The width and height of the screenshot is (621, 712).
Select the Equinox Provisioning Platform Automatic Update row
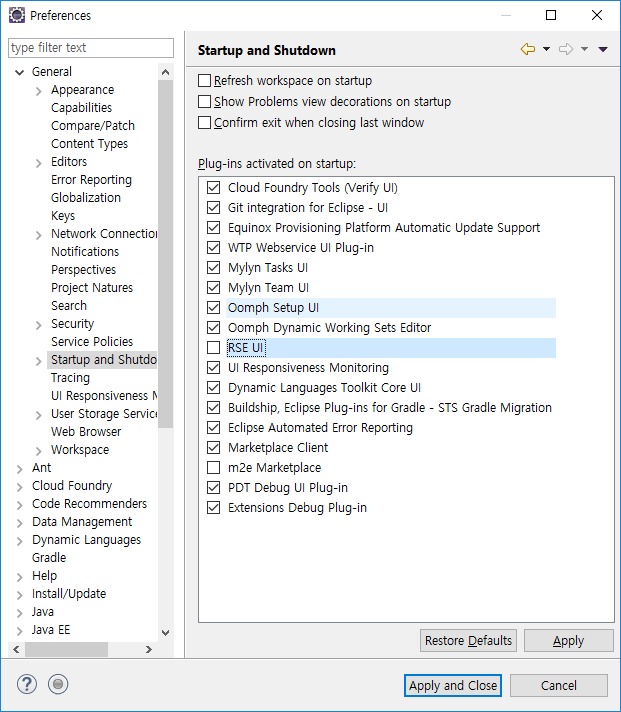point(384,227)
